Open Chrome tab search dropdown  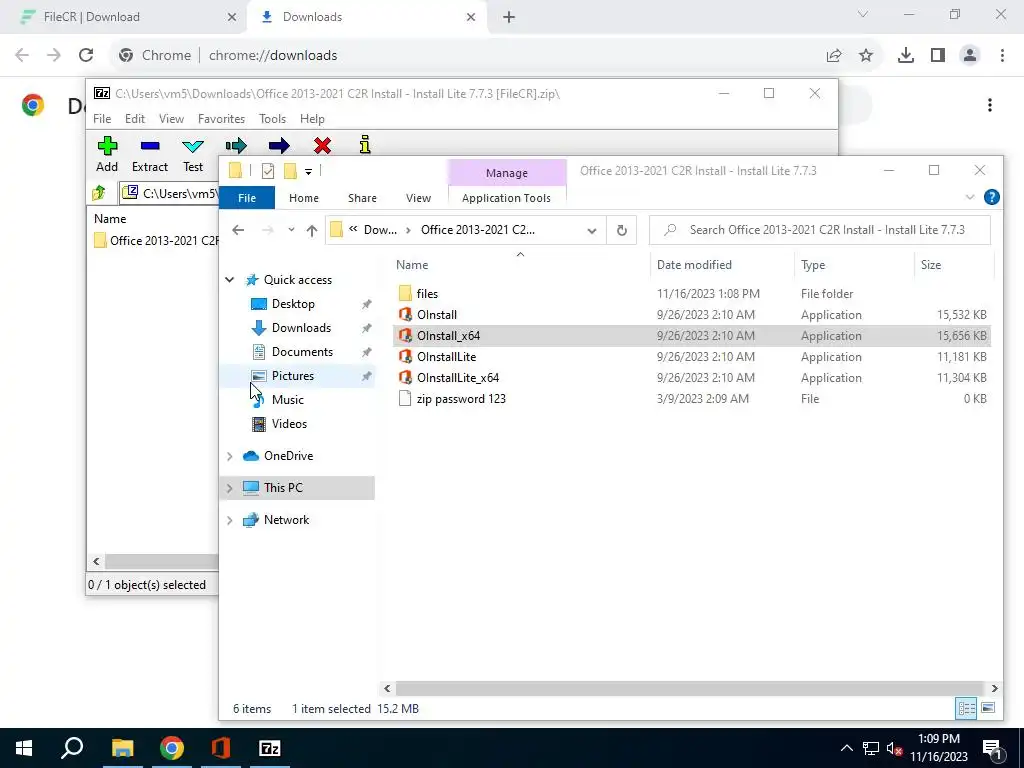pos(863,14)
